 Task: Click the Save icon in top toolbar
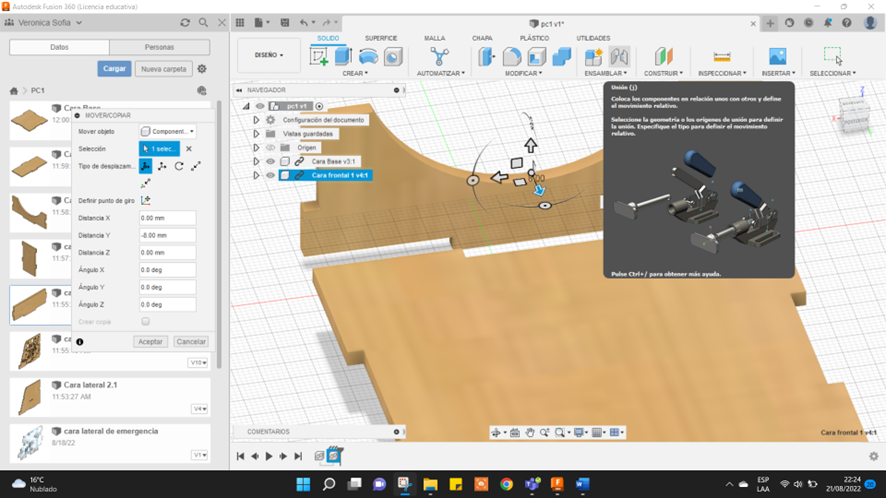pyautogui.click(x=285, y=23)
